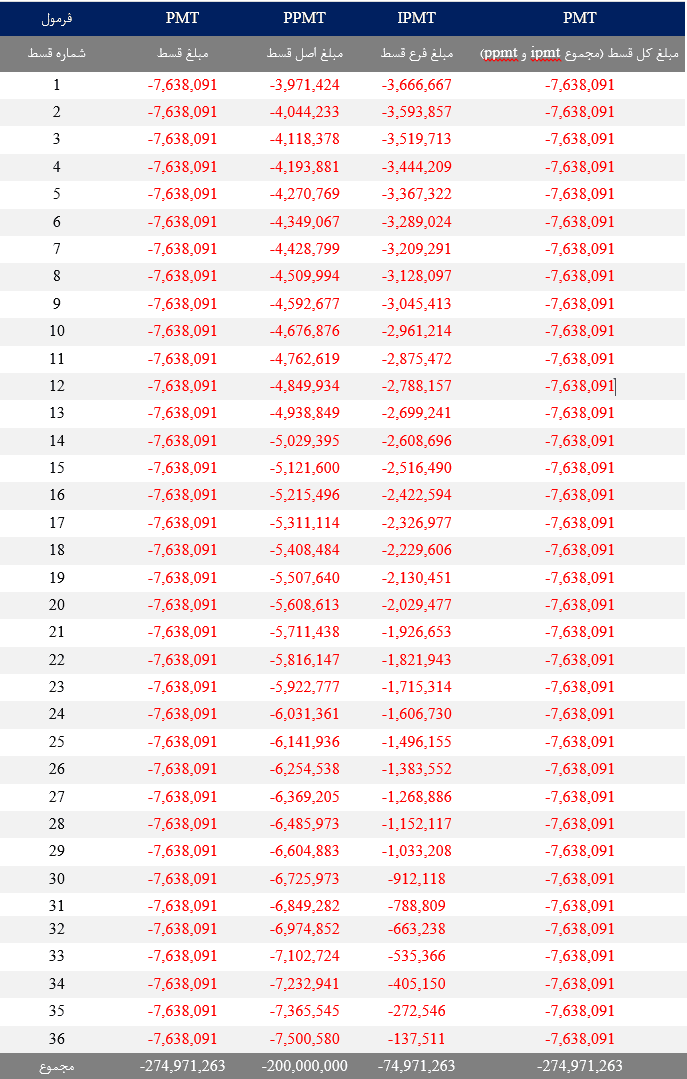Select installment number 12 cell
Viewport: 687px width, 1079px height.
(56, 385)
